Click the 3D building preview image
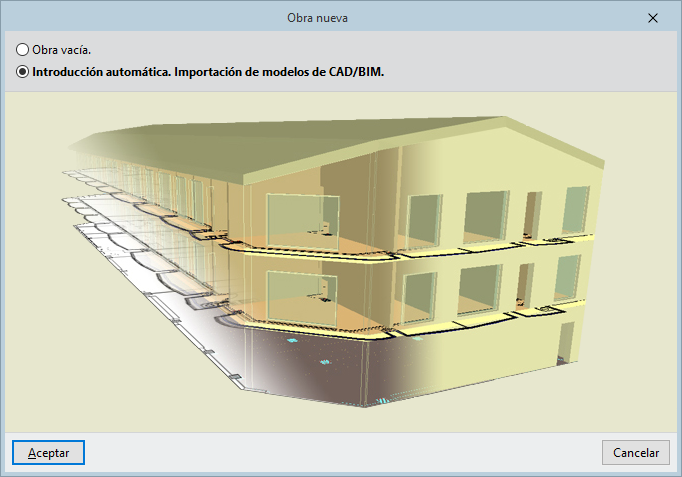The image size is (682, 477). (341, 262)
